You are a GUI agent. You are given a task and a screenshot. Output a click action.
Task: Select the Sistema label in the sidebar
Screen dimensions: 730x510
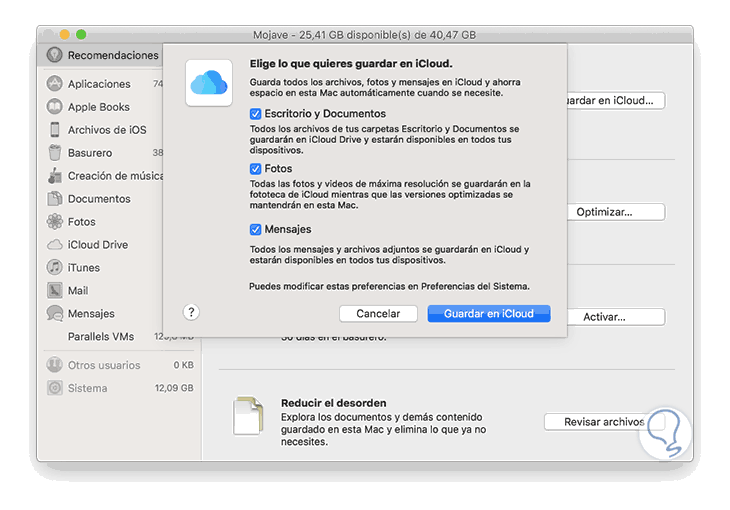[88, 388]
